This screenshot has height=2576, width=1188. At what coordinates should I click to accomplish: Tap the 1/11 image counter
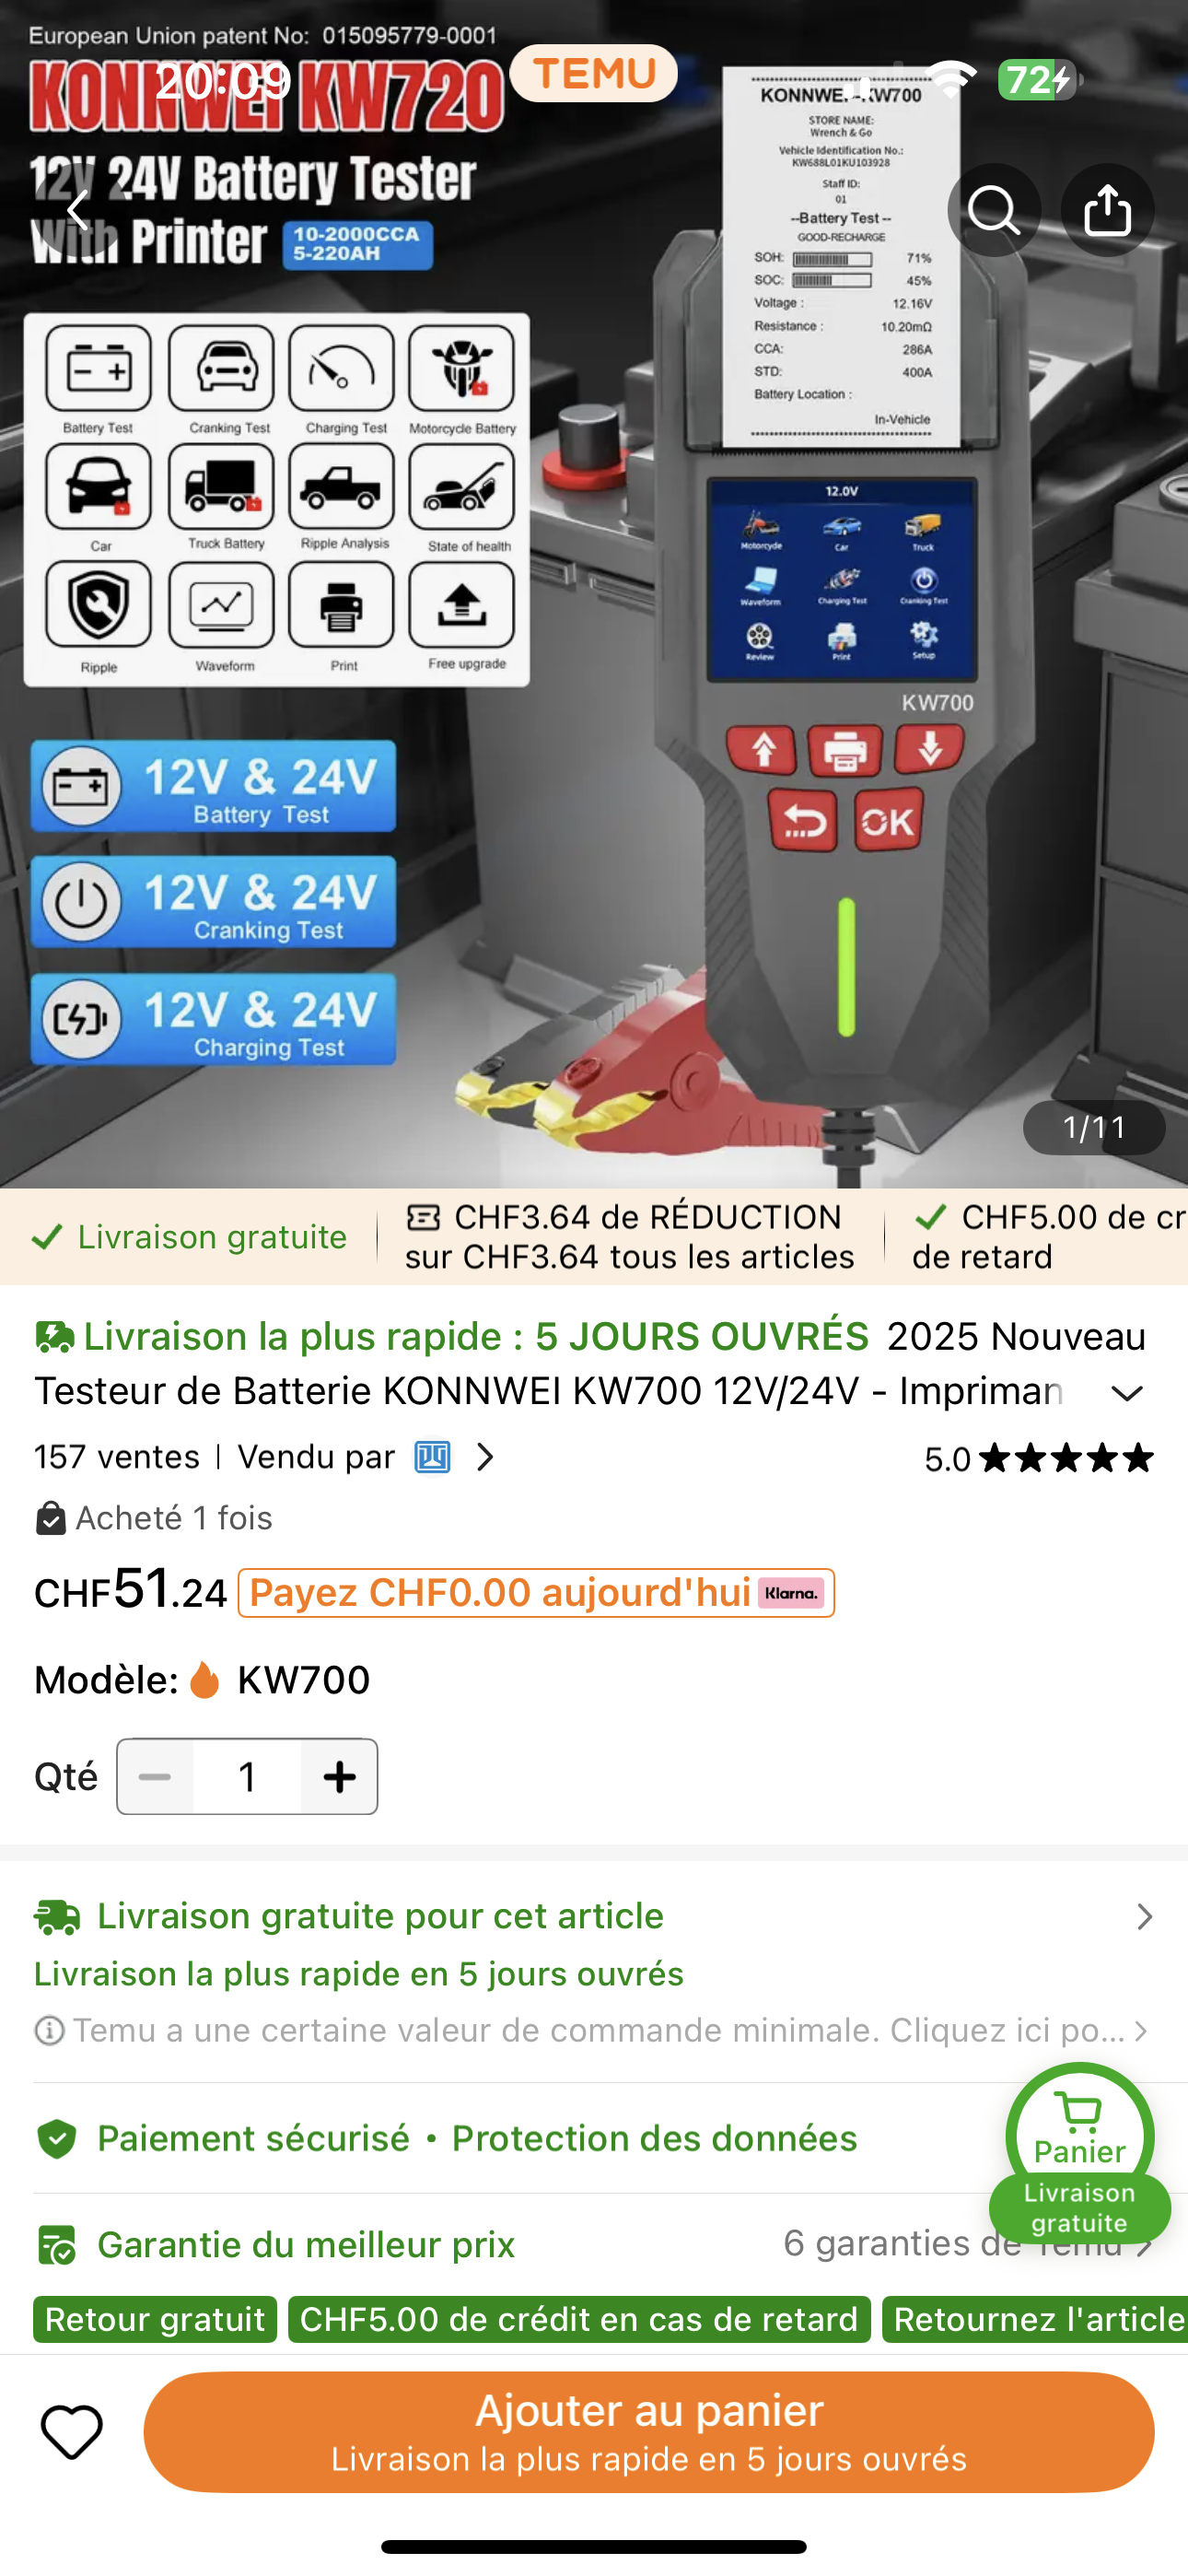[1094, 1128]
